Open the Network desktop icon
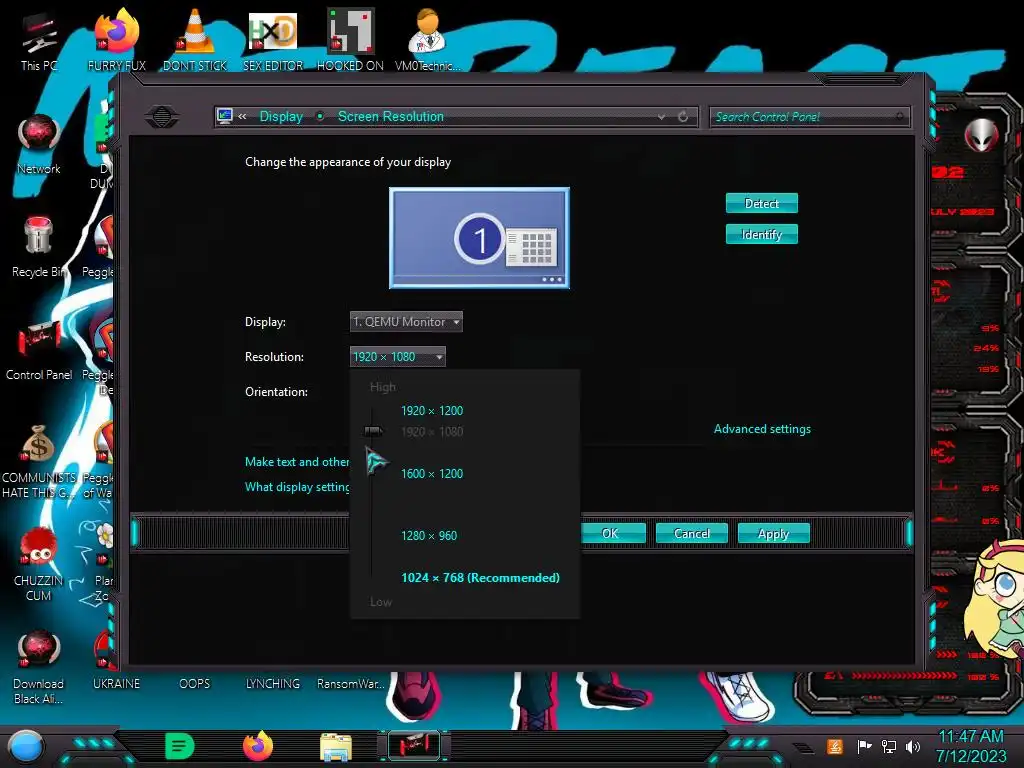The image size is (1024, 768). (39, 144)
